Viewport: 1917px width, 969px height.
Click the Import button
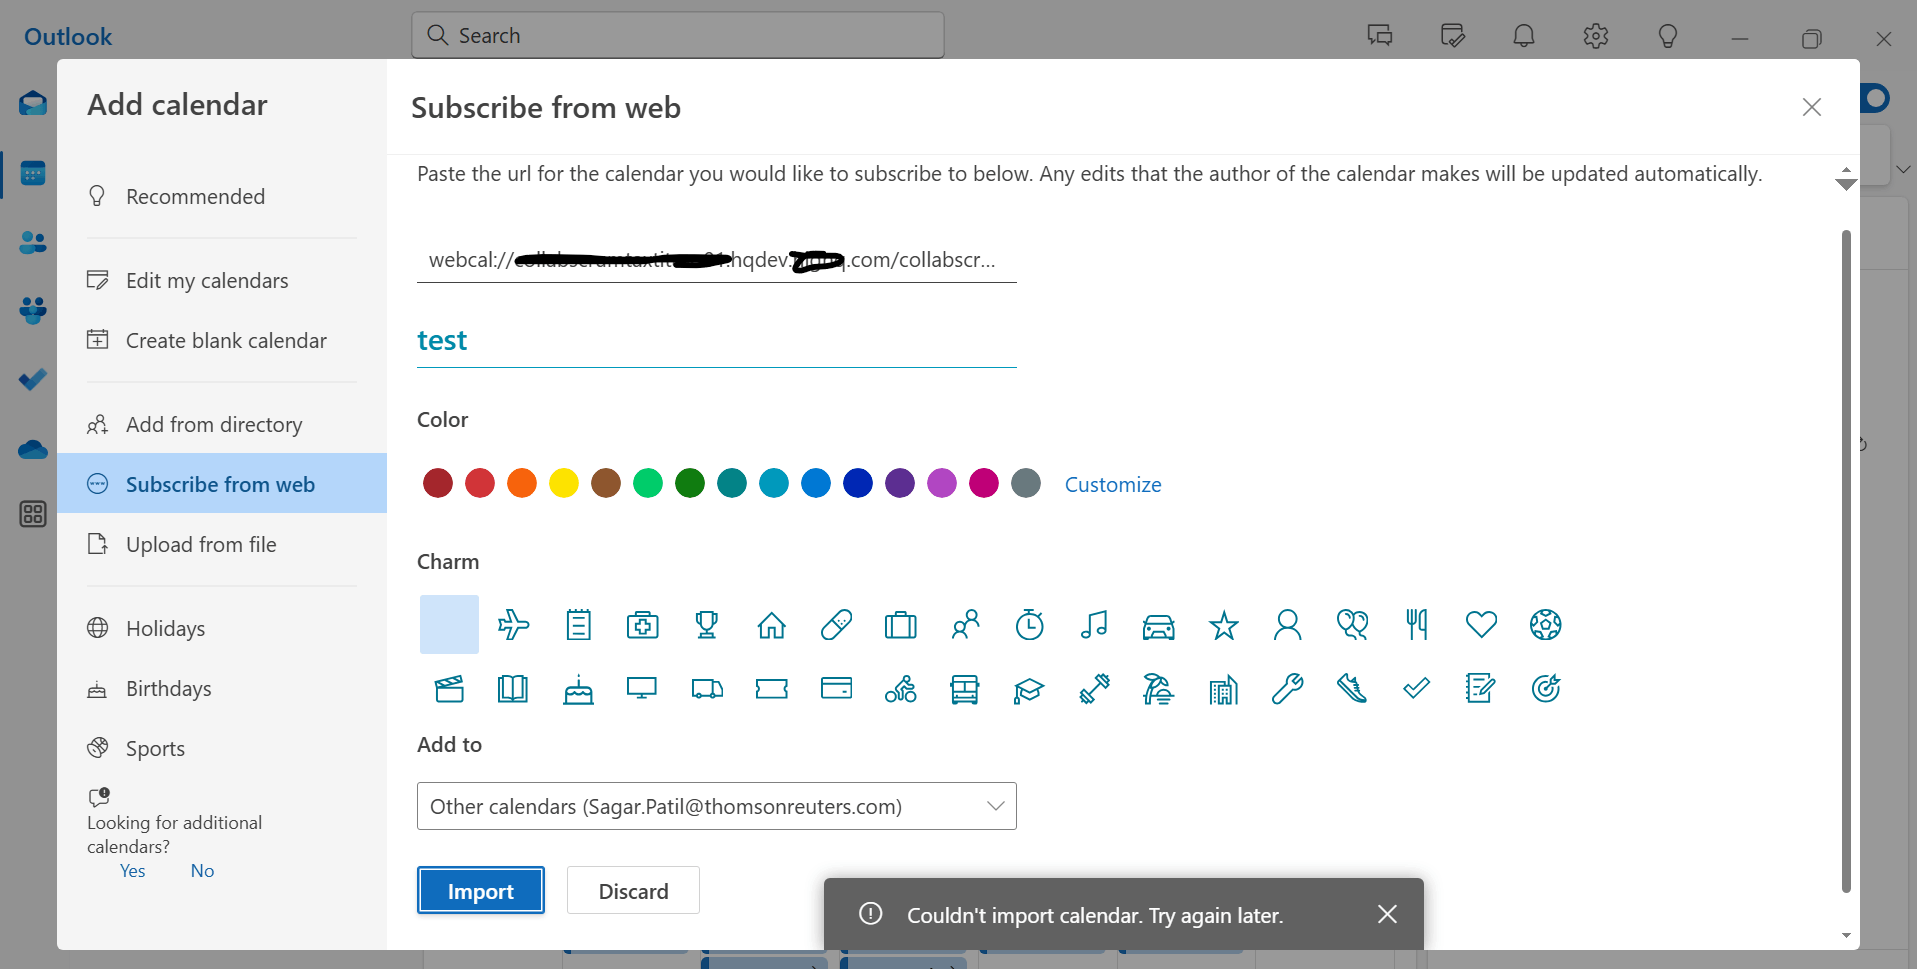tap(481, 890)
